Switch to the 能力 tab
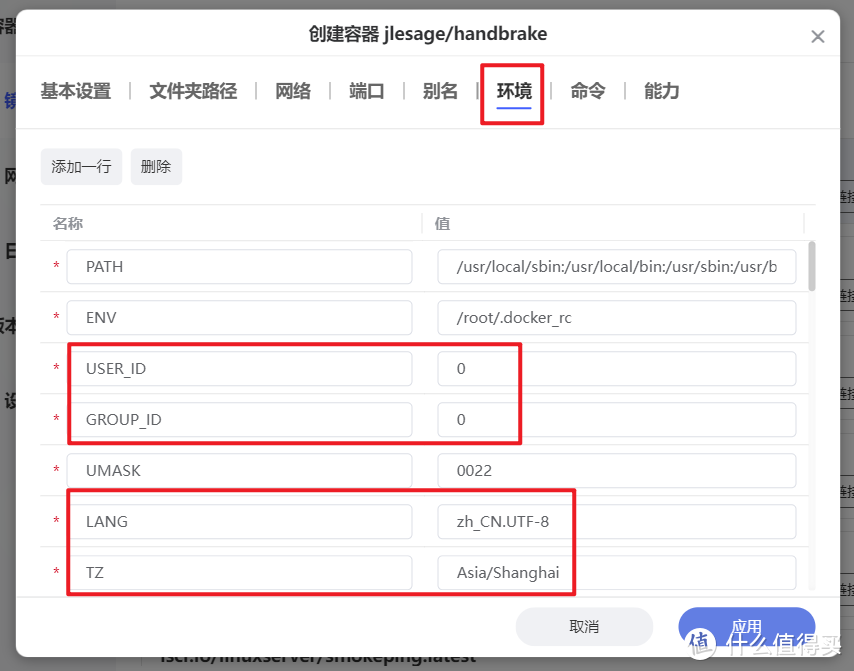 tap(661, 90)
